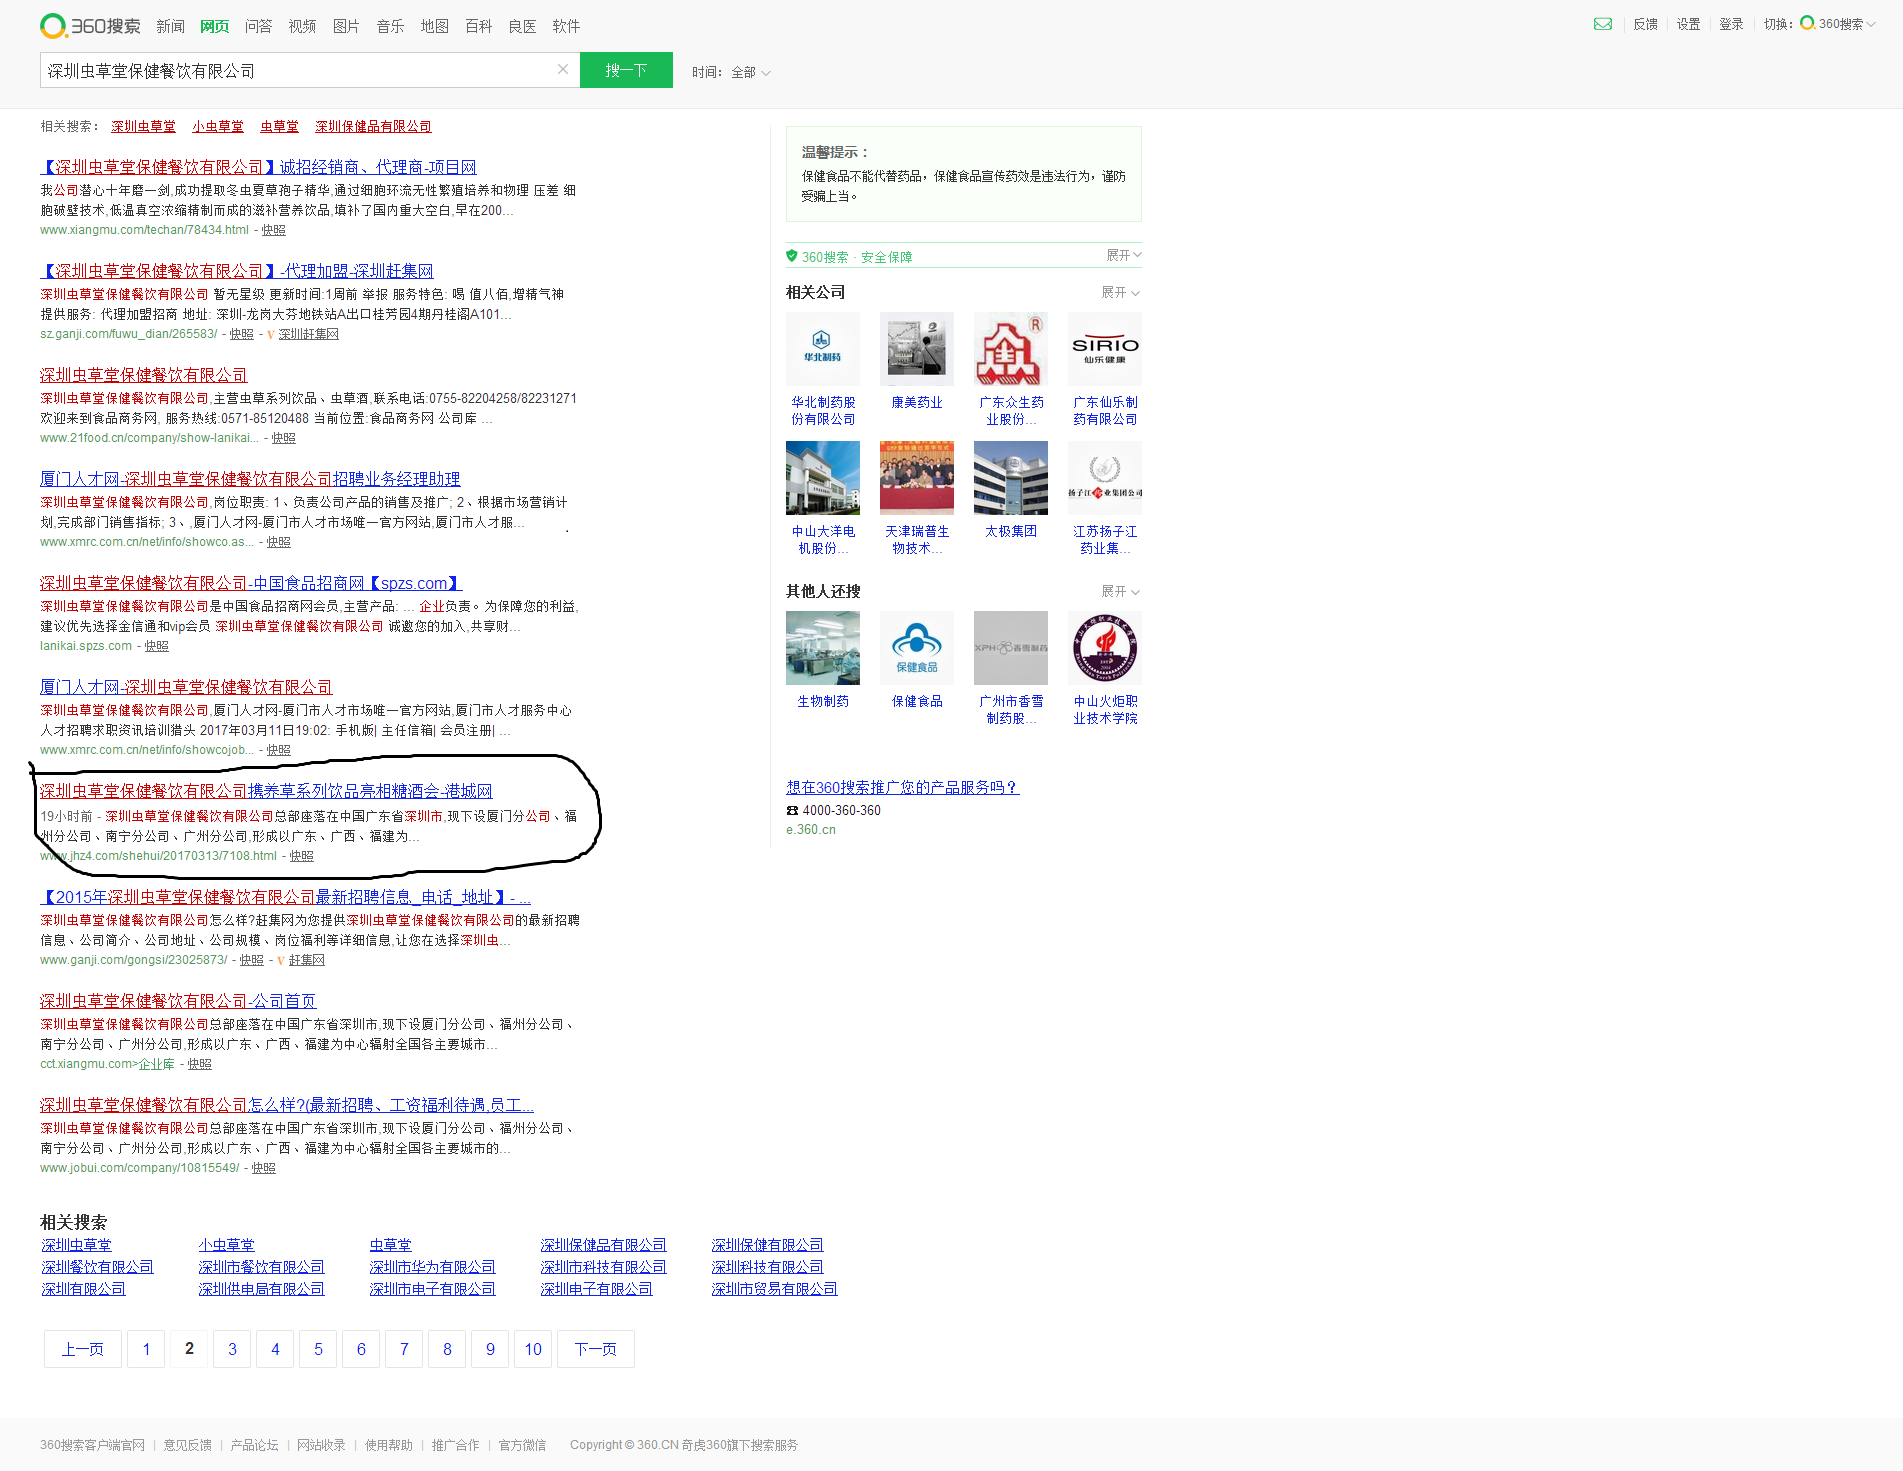The image size is (1903, 1471).
Task: Open result 中国食品招商网 spzs.com
Action: [251, 584]
